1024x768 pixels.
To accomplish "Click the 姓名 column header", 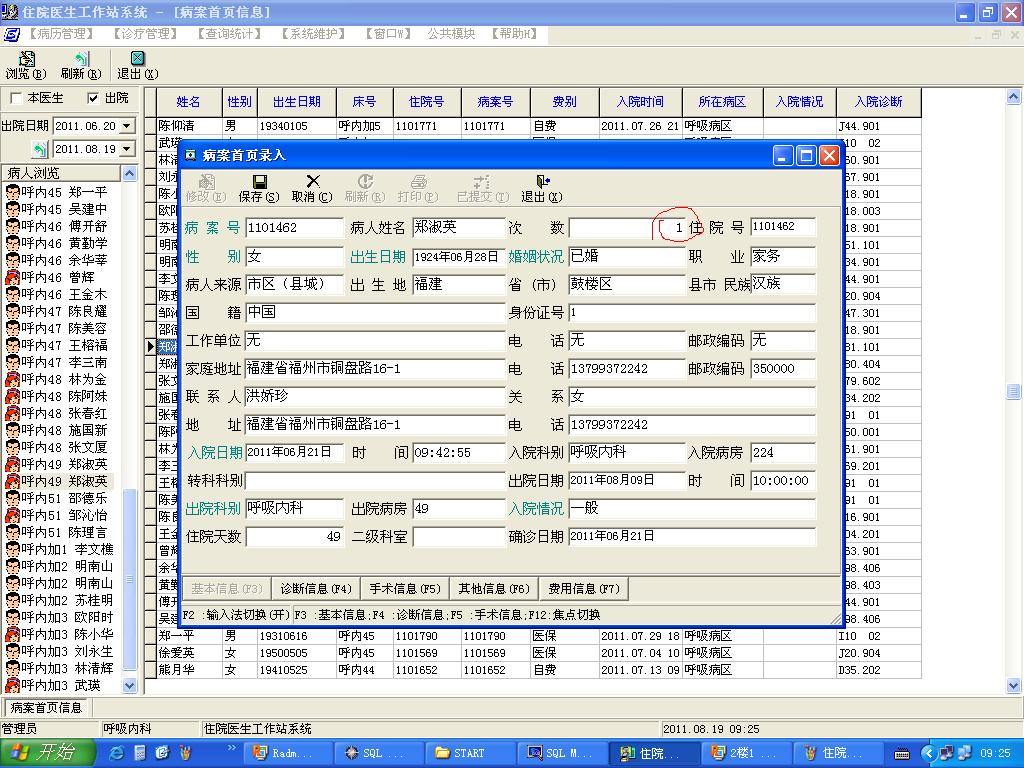I will [x=189, y=101].
